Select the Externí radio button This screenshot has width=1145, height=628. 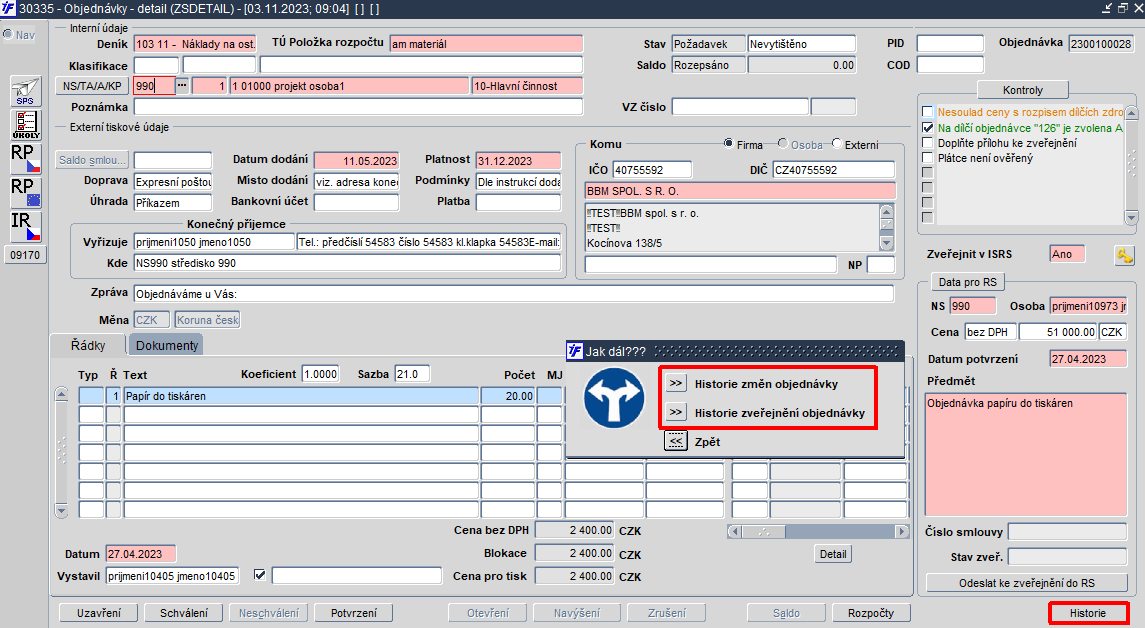coord(837,143)
